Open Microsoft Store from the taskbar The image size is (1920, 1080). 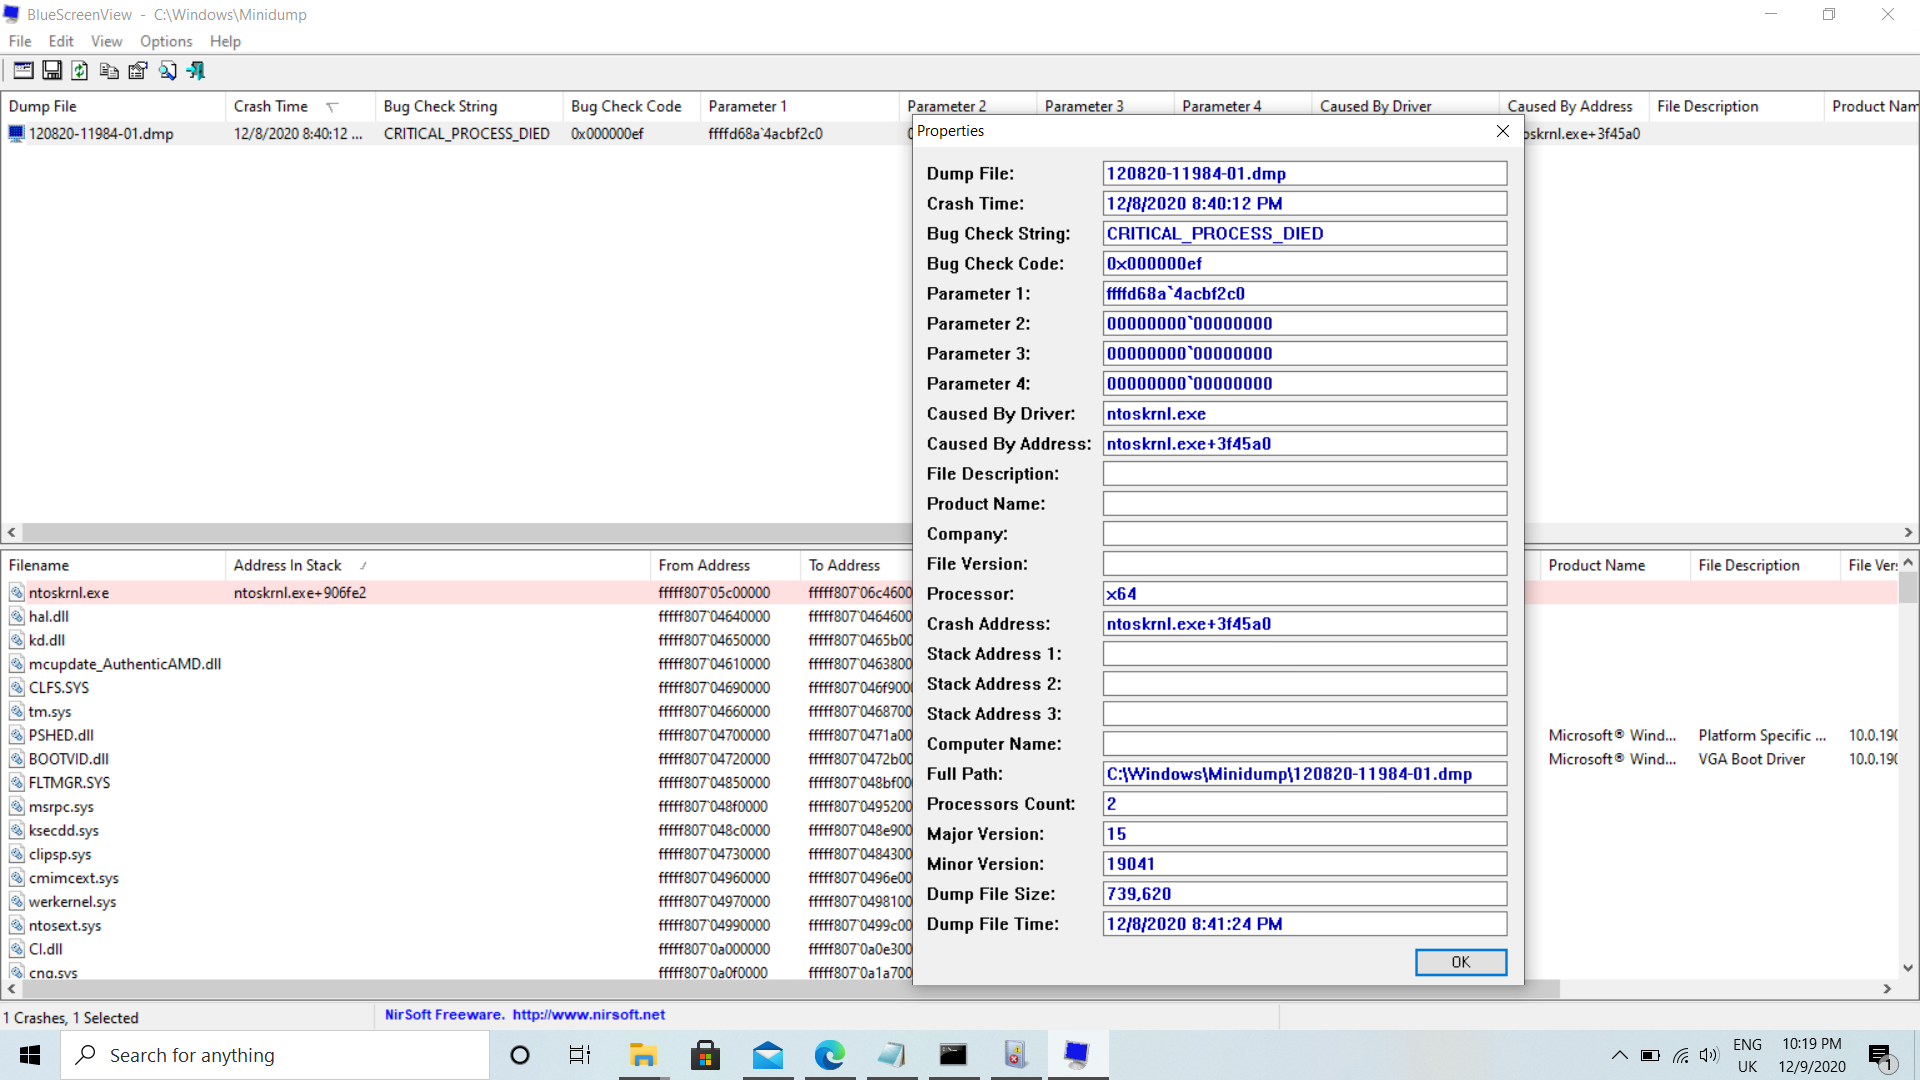[x=706, y=1055]
